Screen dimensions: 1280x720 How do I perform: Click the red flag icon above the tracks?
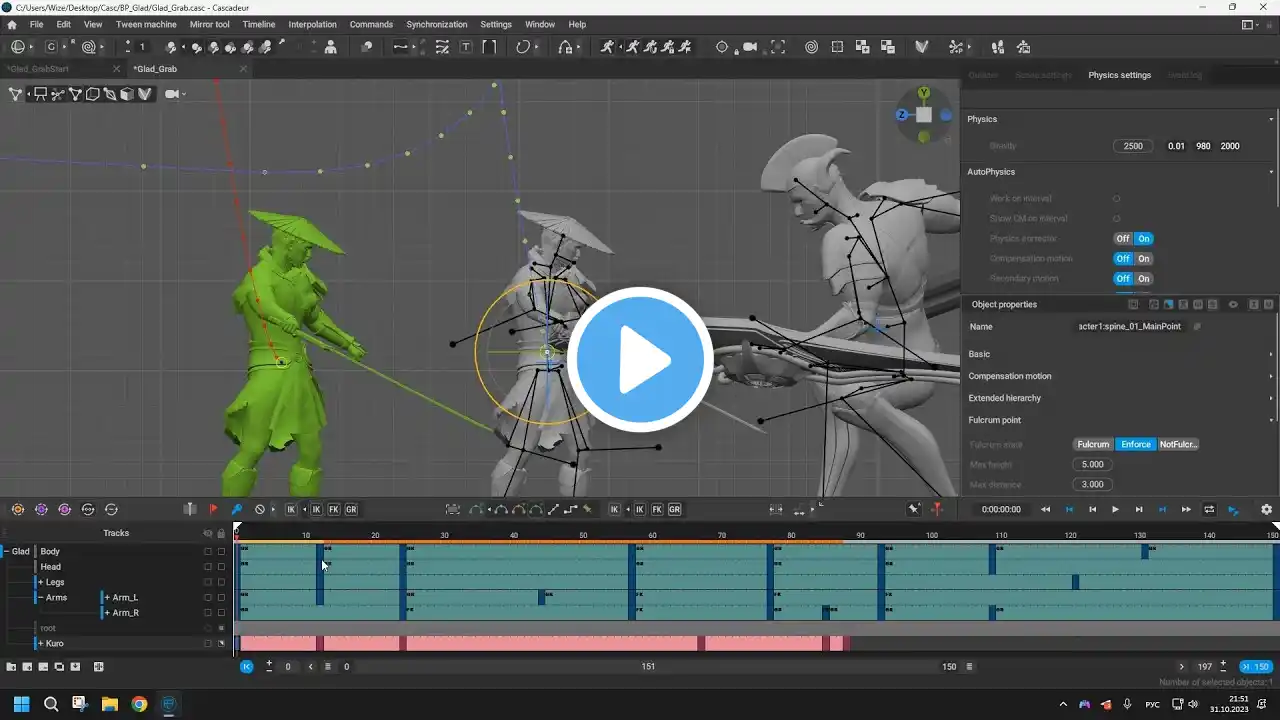pyautogui.click(x=213, y=509)
